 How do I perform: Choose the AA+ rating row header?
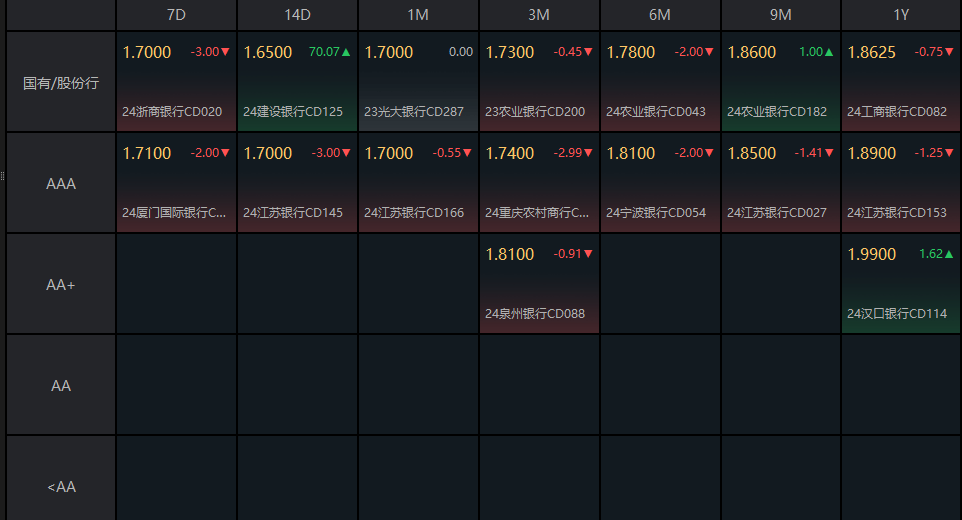tap(61, 285)
